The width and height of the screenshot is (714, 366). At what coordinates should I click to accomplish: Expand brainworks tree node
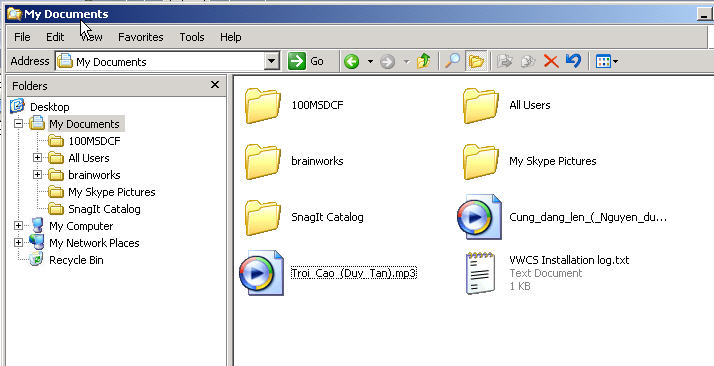click(x=37, y=175)
